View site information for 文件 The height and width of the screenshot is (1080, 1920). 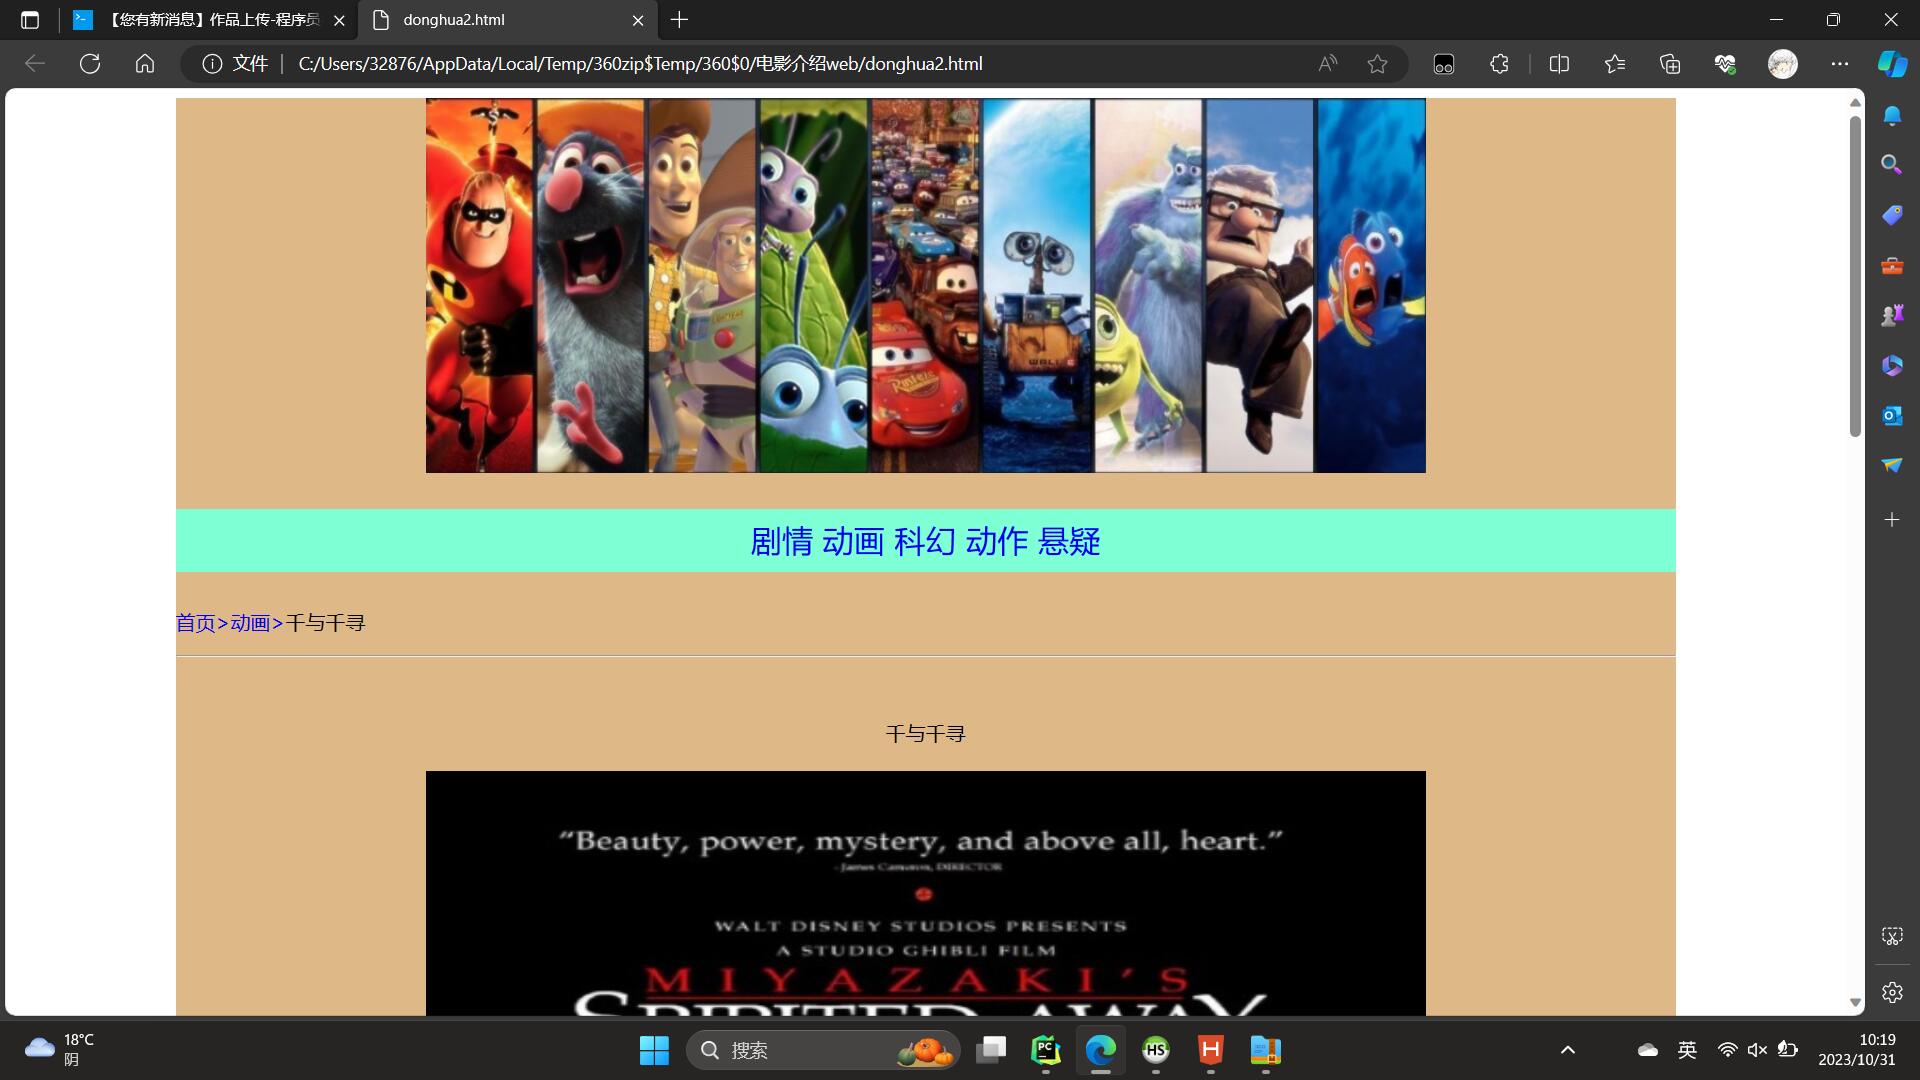pos(235,64)
